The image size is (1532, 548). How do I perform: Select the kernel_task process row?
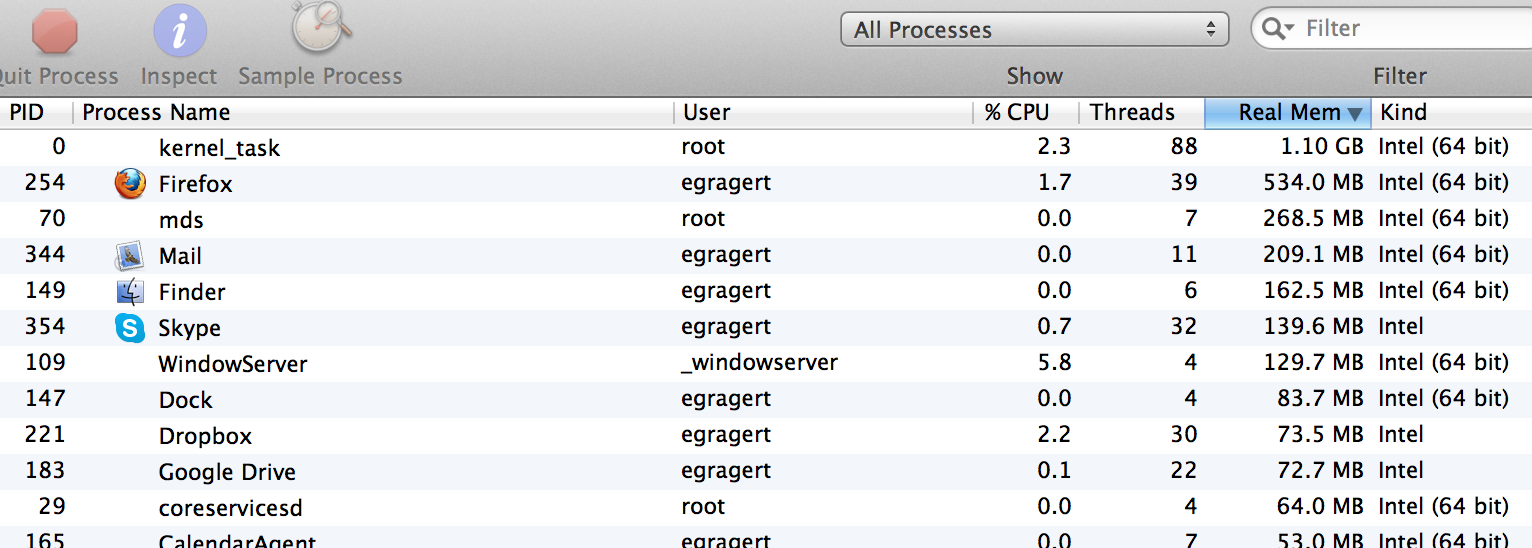(766, 147)
